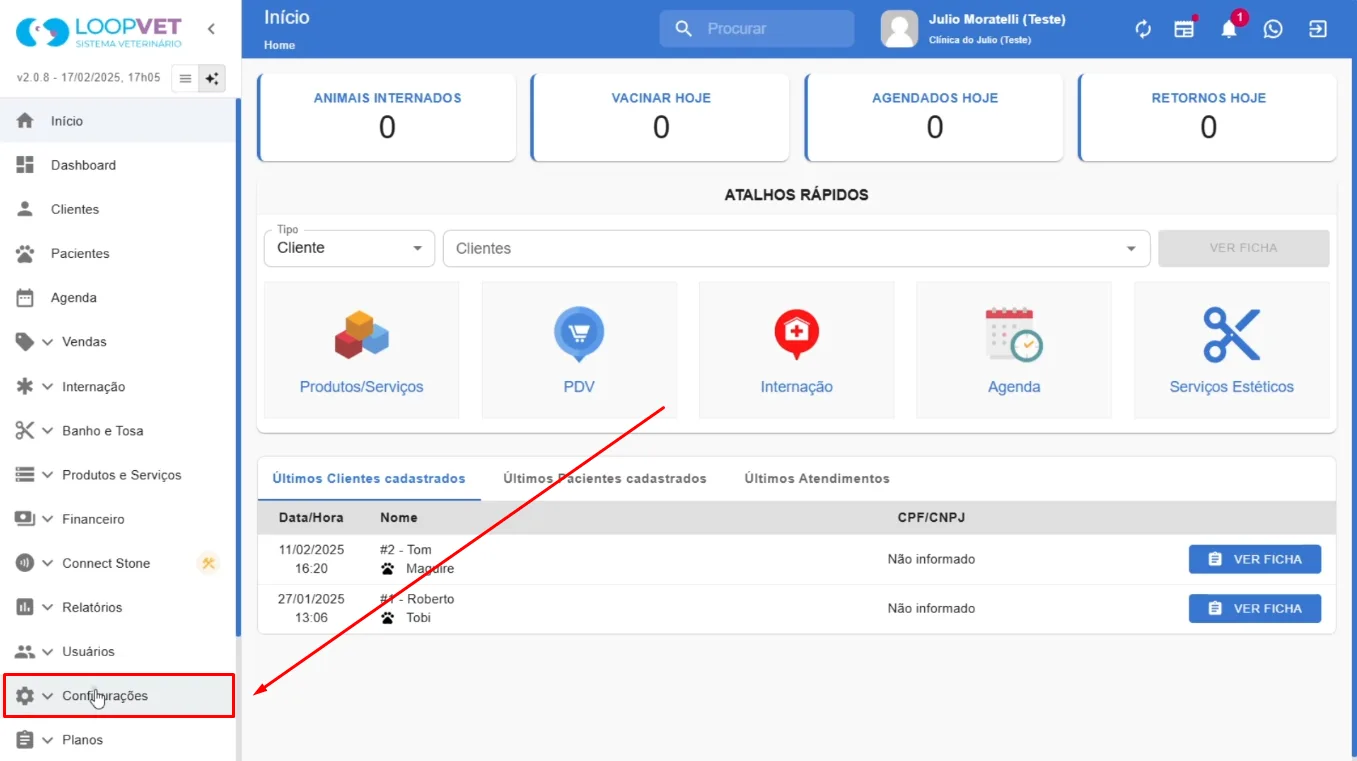Click the '#2 - Tom' client name

pyautogui.click(x=406, y=550)
